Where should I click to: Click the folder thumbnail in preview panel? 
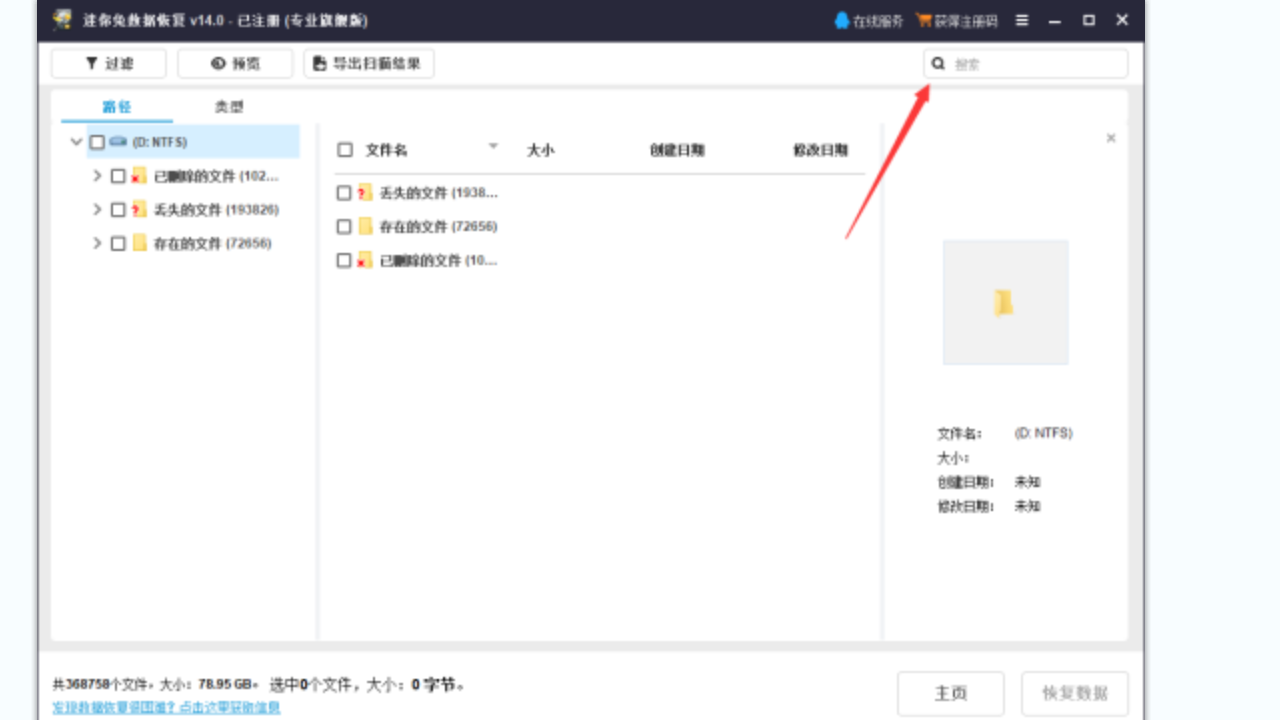point(1005,302)
